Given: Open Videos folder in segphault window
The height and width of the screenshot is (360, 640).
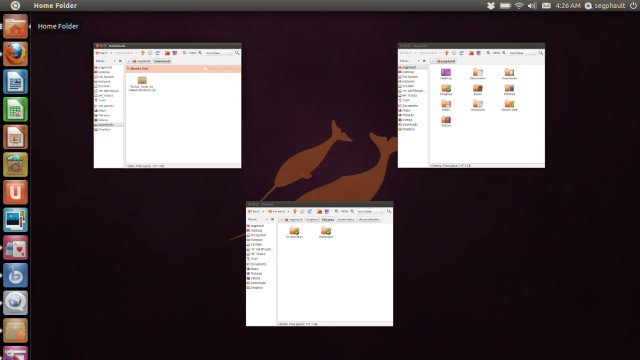Looking at the screenshot, I should point(446,121).
